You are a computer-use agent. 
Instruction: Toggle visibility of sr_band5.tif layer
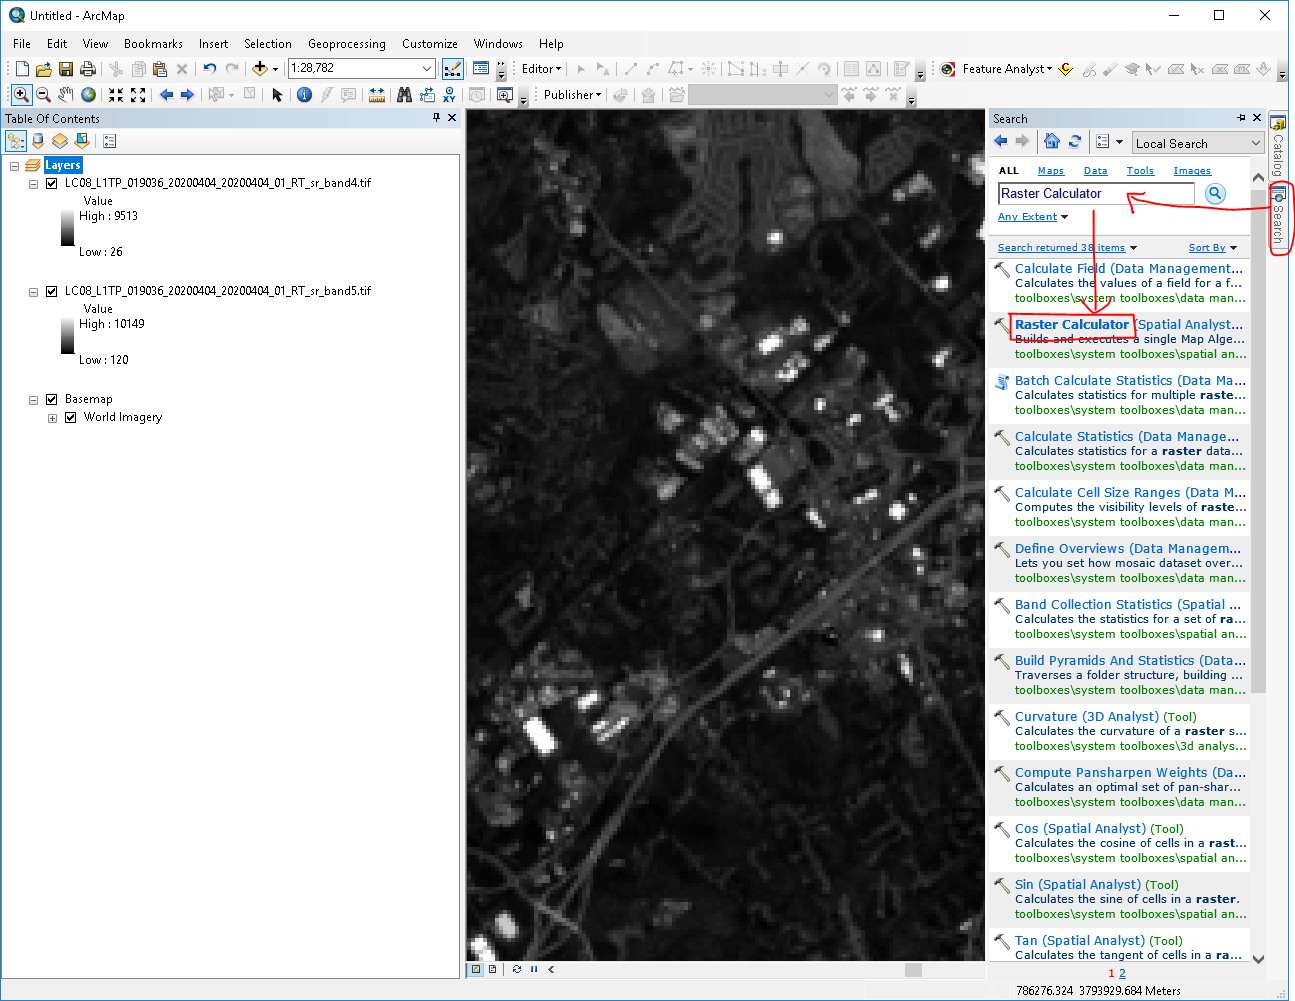[x=52, y=291]
